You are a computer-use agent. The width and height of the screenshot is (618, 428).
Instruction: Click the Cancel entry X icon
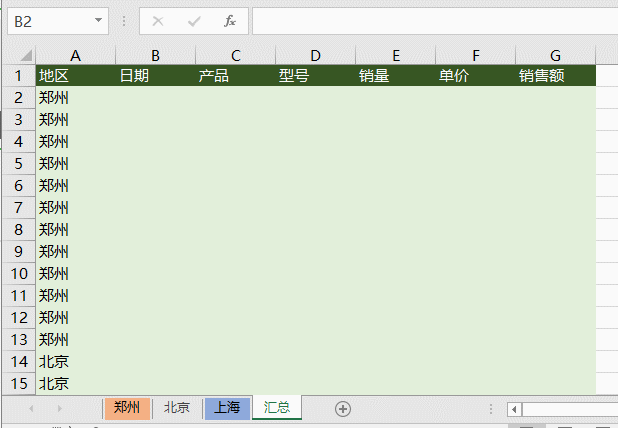tap(157, 21)
